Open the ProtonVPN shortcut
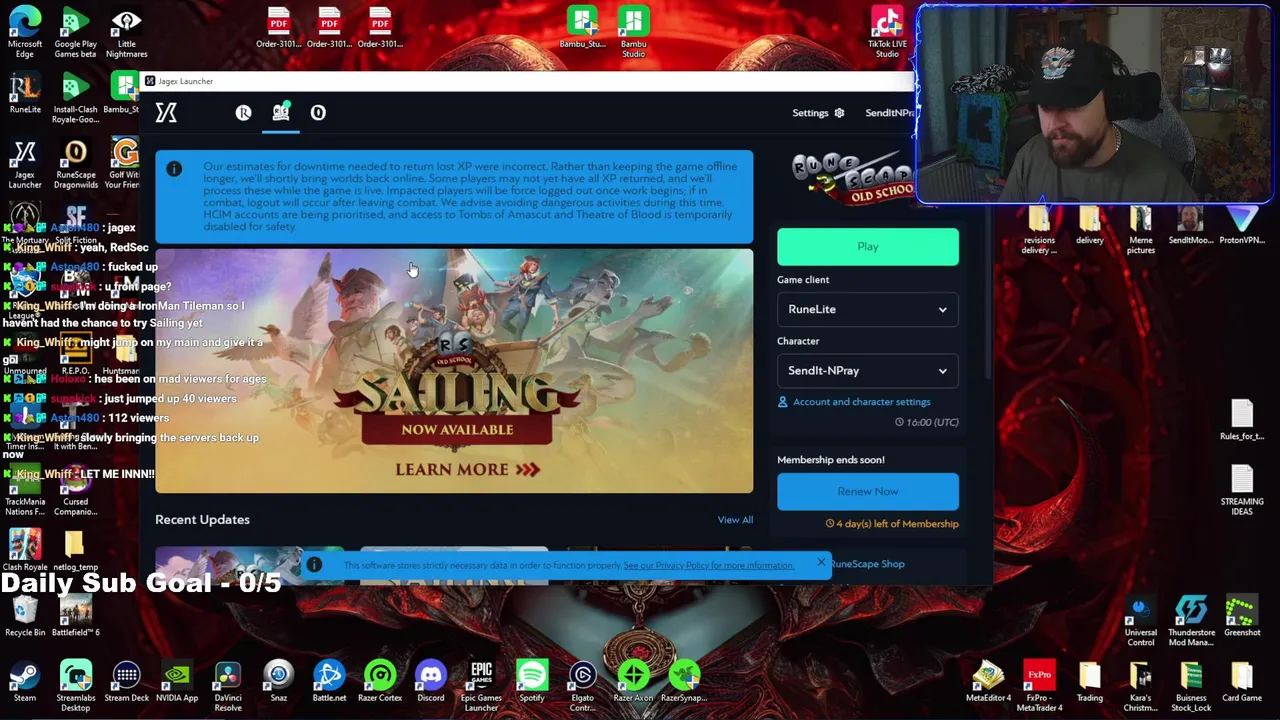The height and width of the screenshot is (720, 1280). [1241, 225]
